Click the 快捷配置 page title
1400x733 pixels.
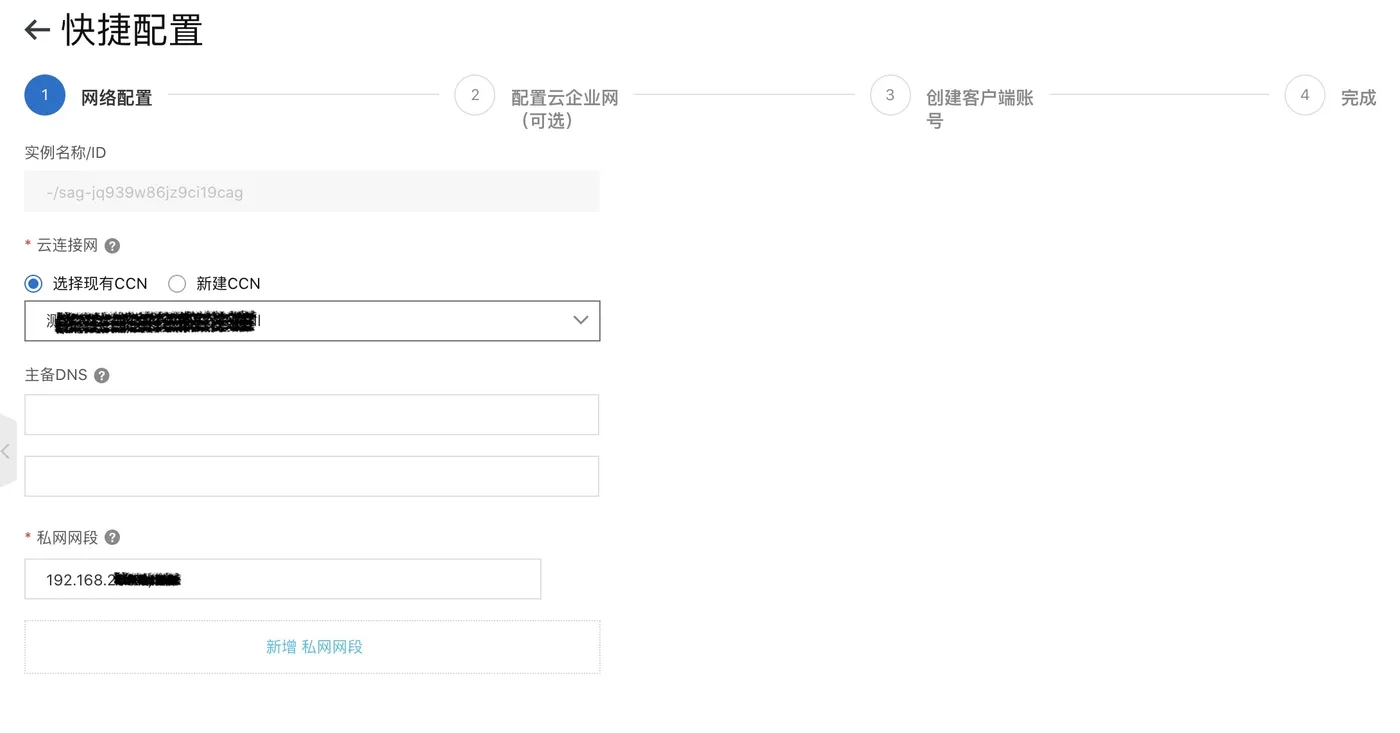pos(133,30)
